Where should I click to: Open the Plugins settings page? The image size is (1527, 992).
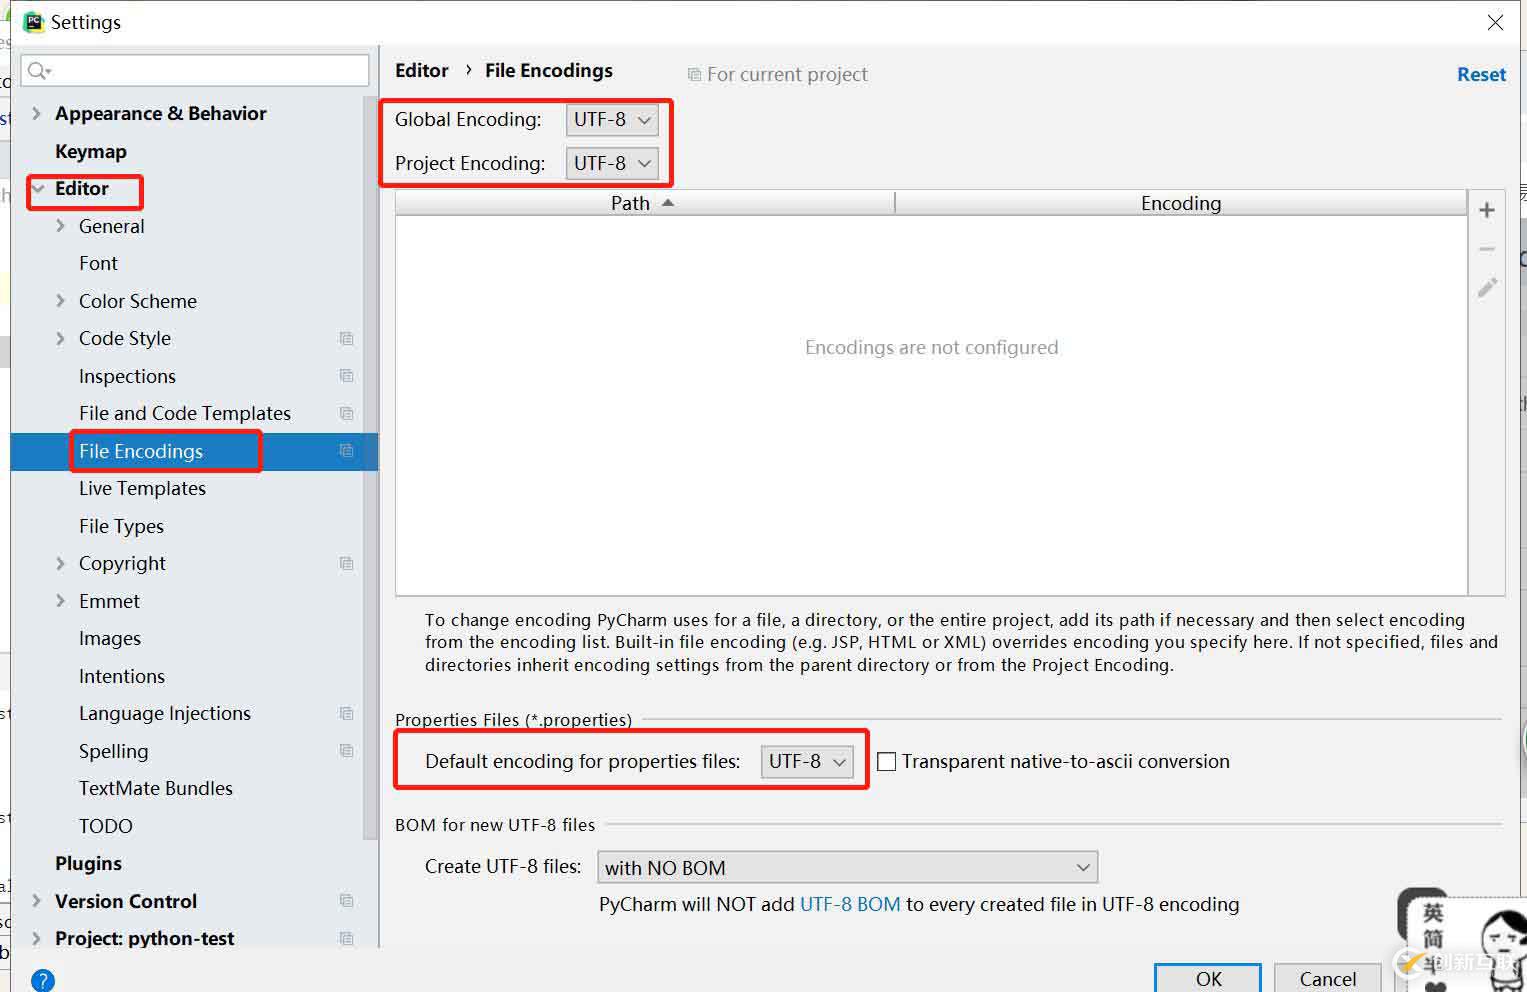[x=88, y=863]
